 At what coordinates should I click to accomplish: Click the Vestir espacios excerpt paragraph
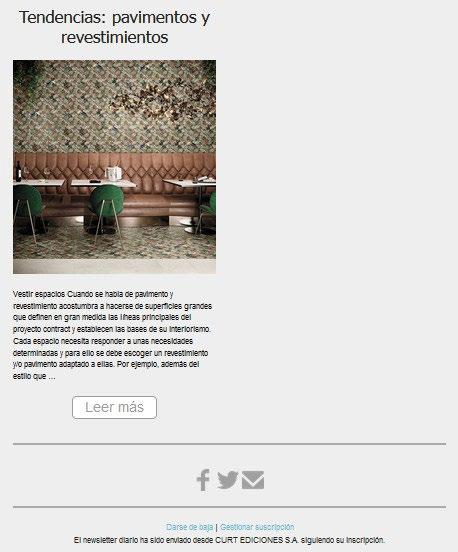point(113,335)
